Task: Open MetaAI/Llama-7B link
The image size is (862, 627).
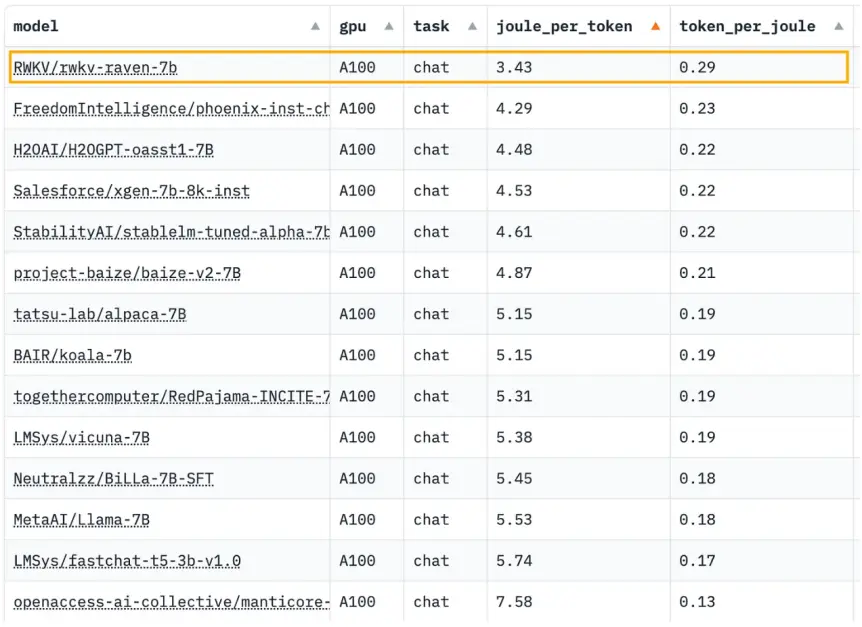Action: tap(81, 520)
